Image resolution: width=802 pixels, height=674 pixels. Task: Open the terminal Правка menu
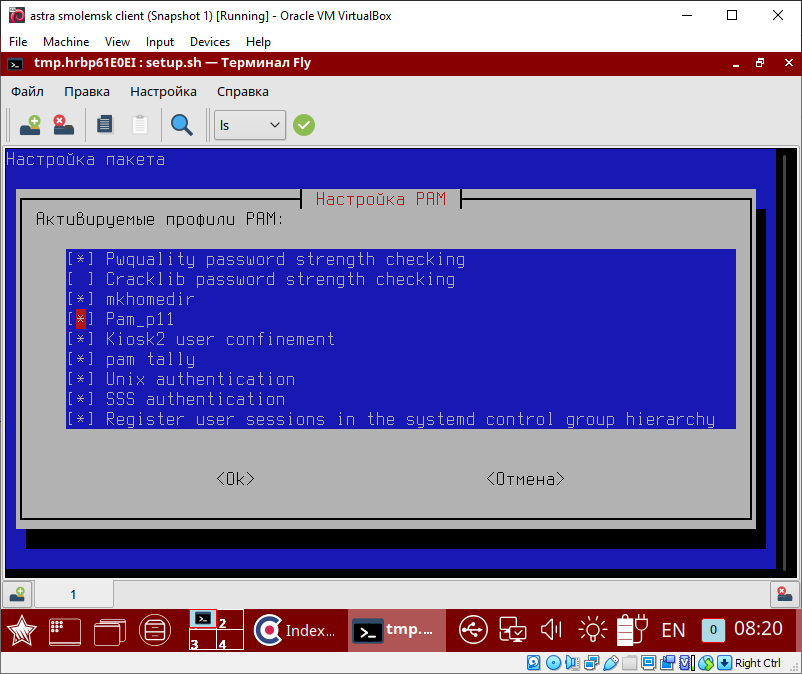point(87,92)
